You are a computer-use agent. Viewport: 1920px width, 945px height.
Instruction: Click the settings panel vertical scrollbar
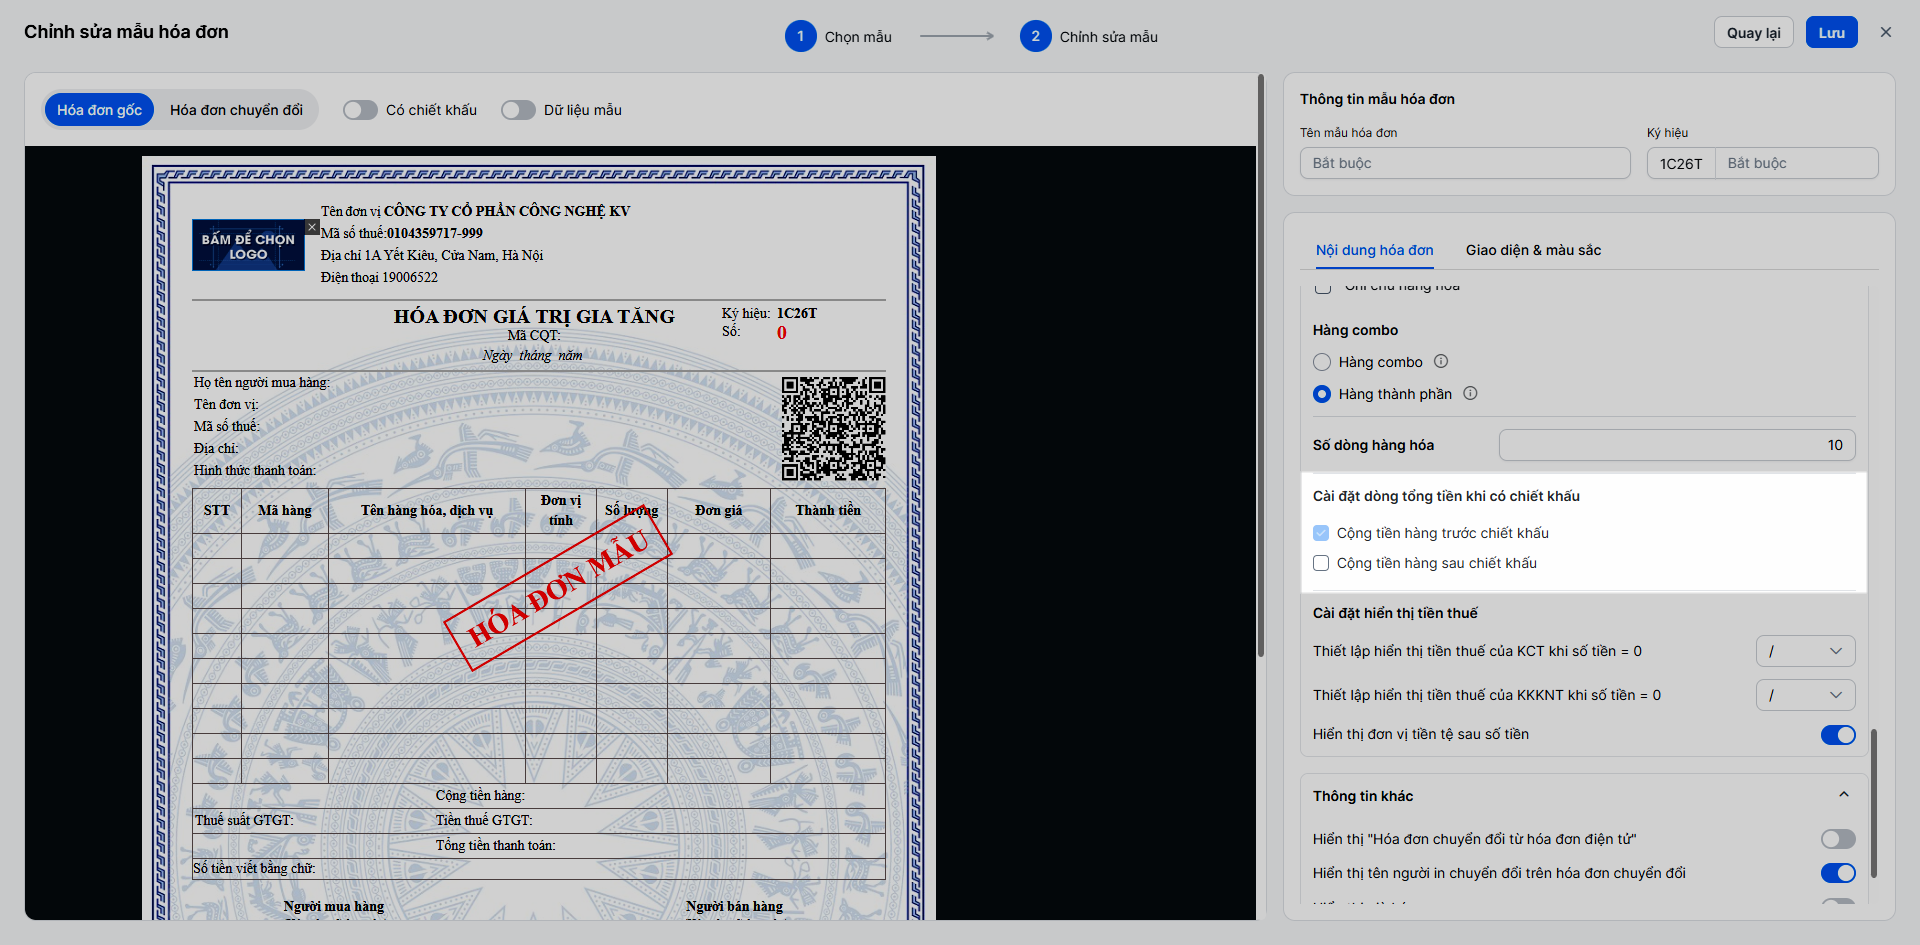1874,803
